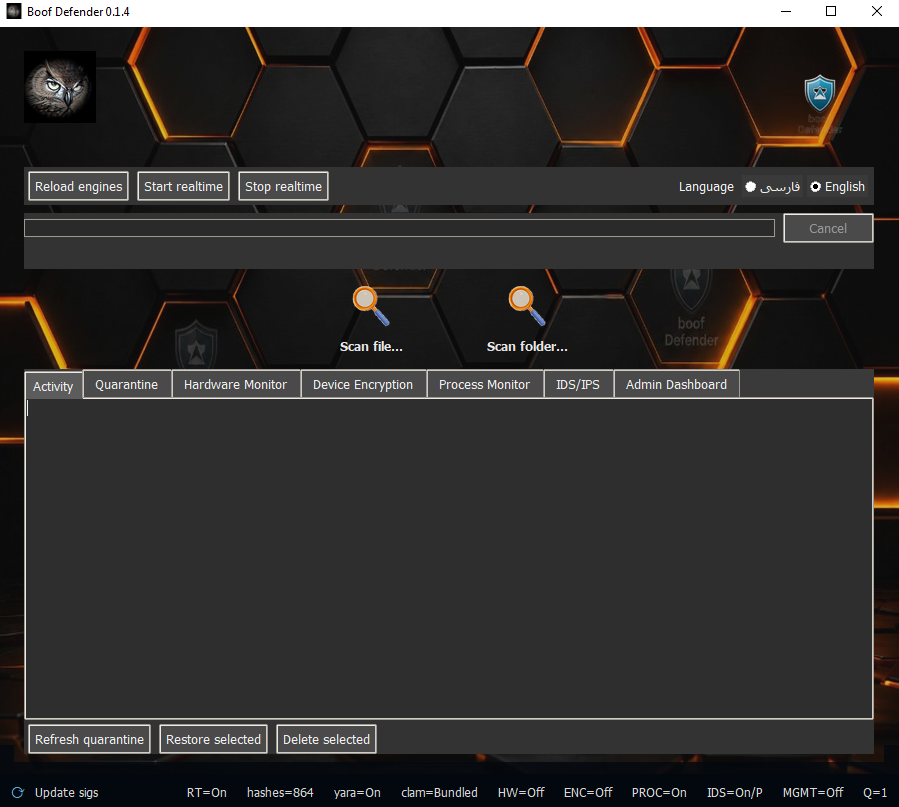Click the Scan folder... label
Viewport: 899px width, 807px height.
pyautogui.click(x=527, y=346)
